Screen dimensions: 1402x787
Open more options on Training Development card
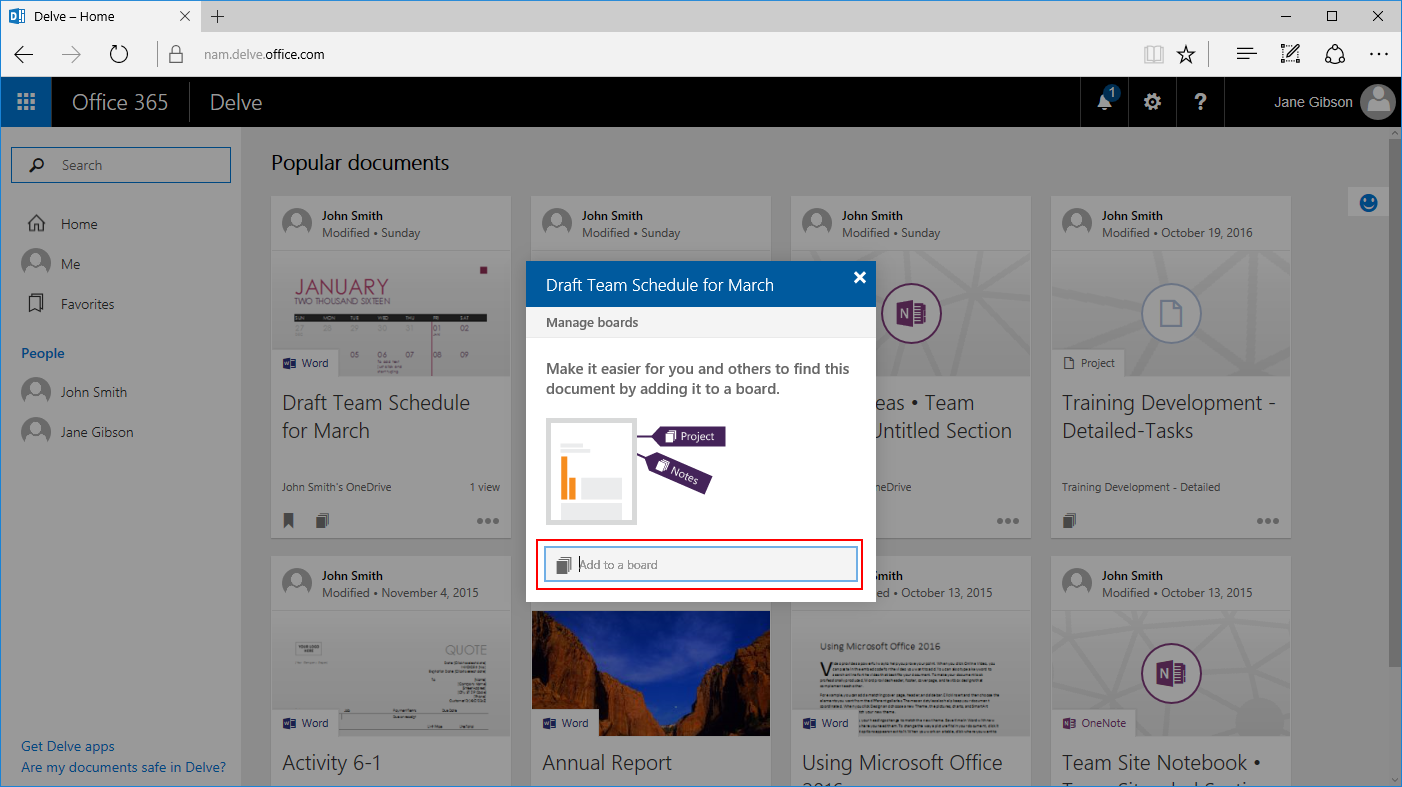tap(1268, 521)
